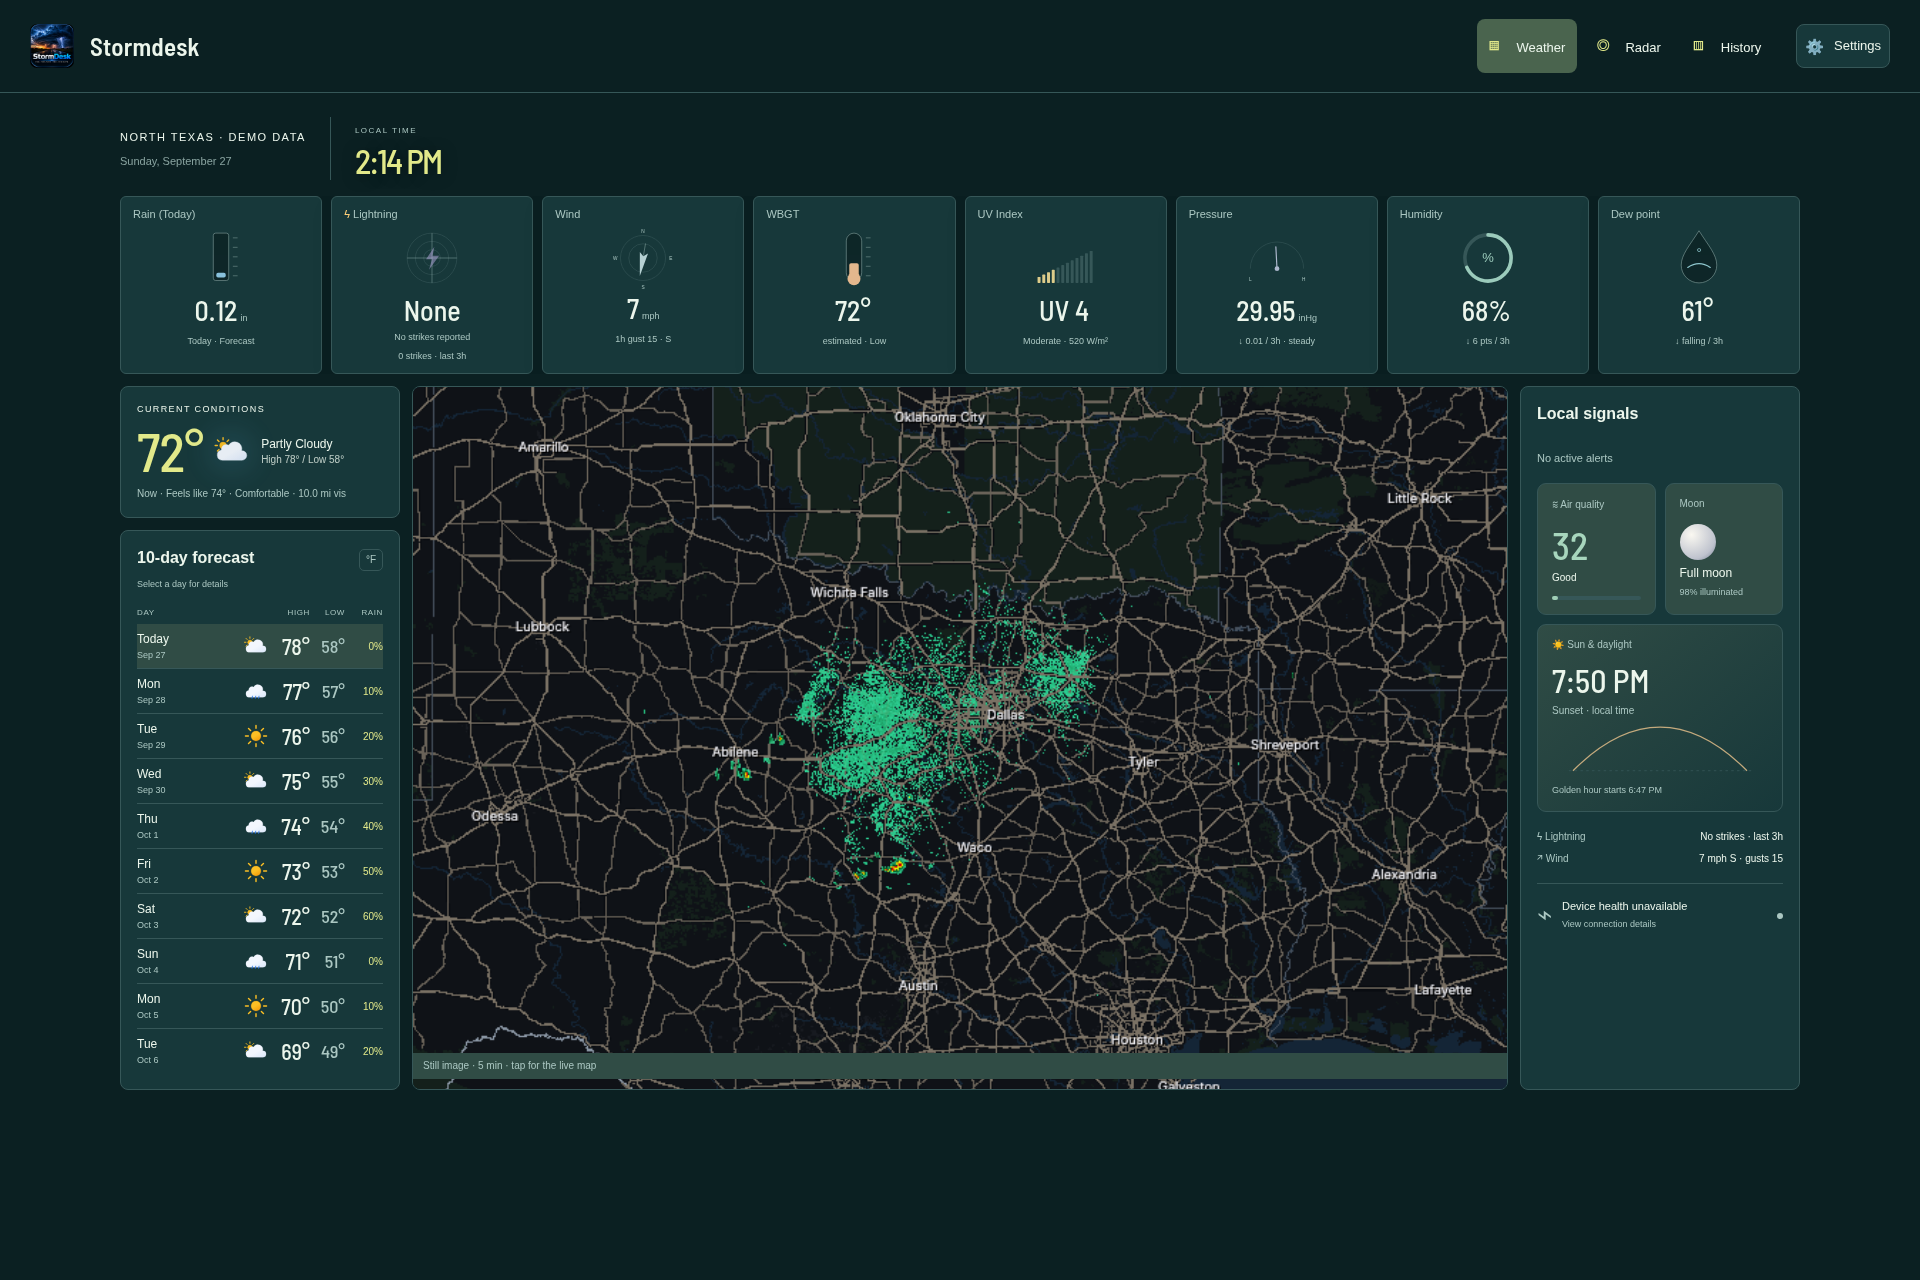Click the sun arc daylight chart

click(1660, 749)
